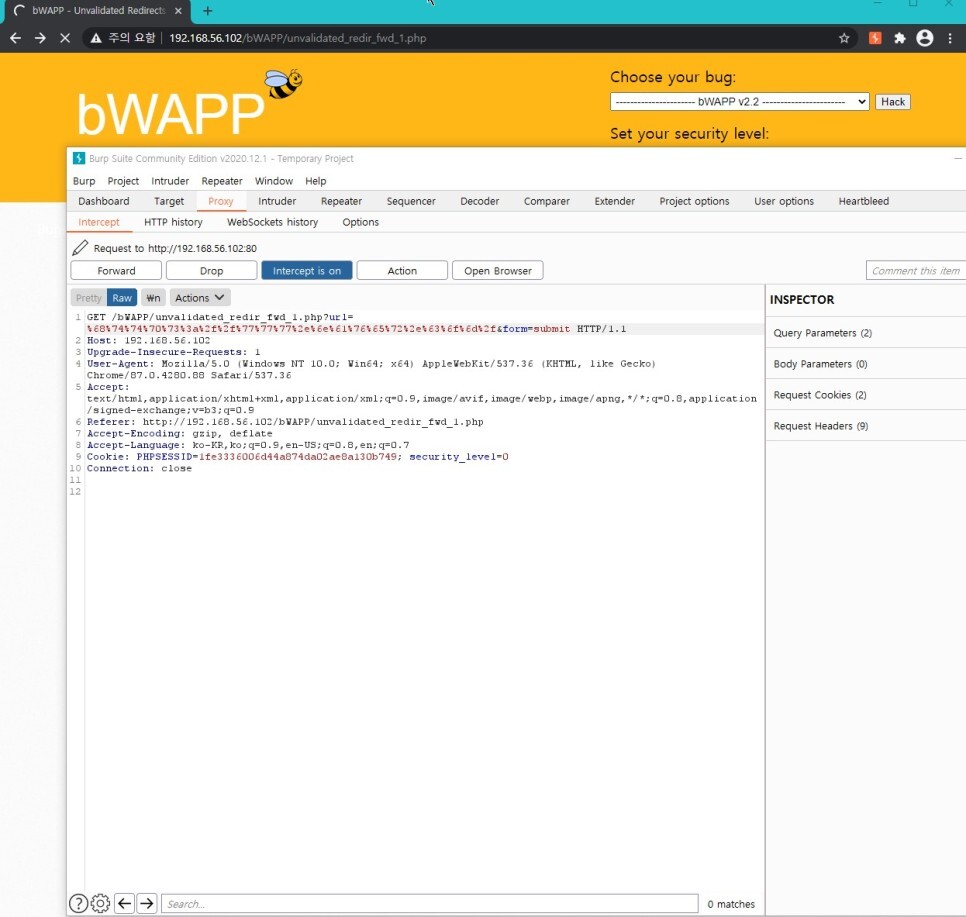The height and width of the screenshot is (917, 966).
Task: Click the orange Burp extension icon
Action: coord(875,38)
